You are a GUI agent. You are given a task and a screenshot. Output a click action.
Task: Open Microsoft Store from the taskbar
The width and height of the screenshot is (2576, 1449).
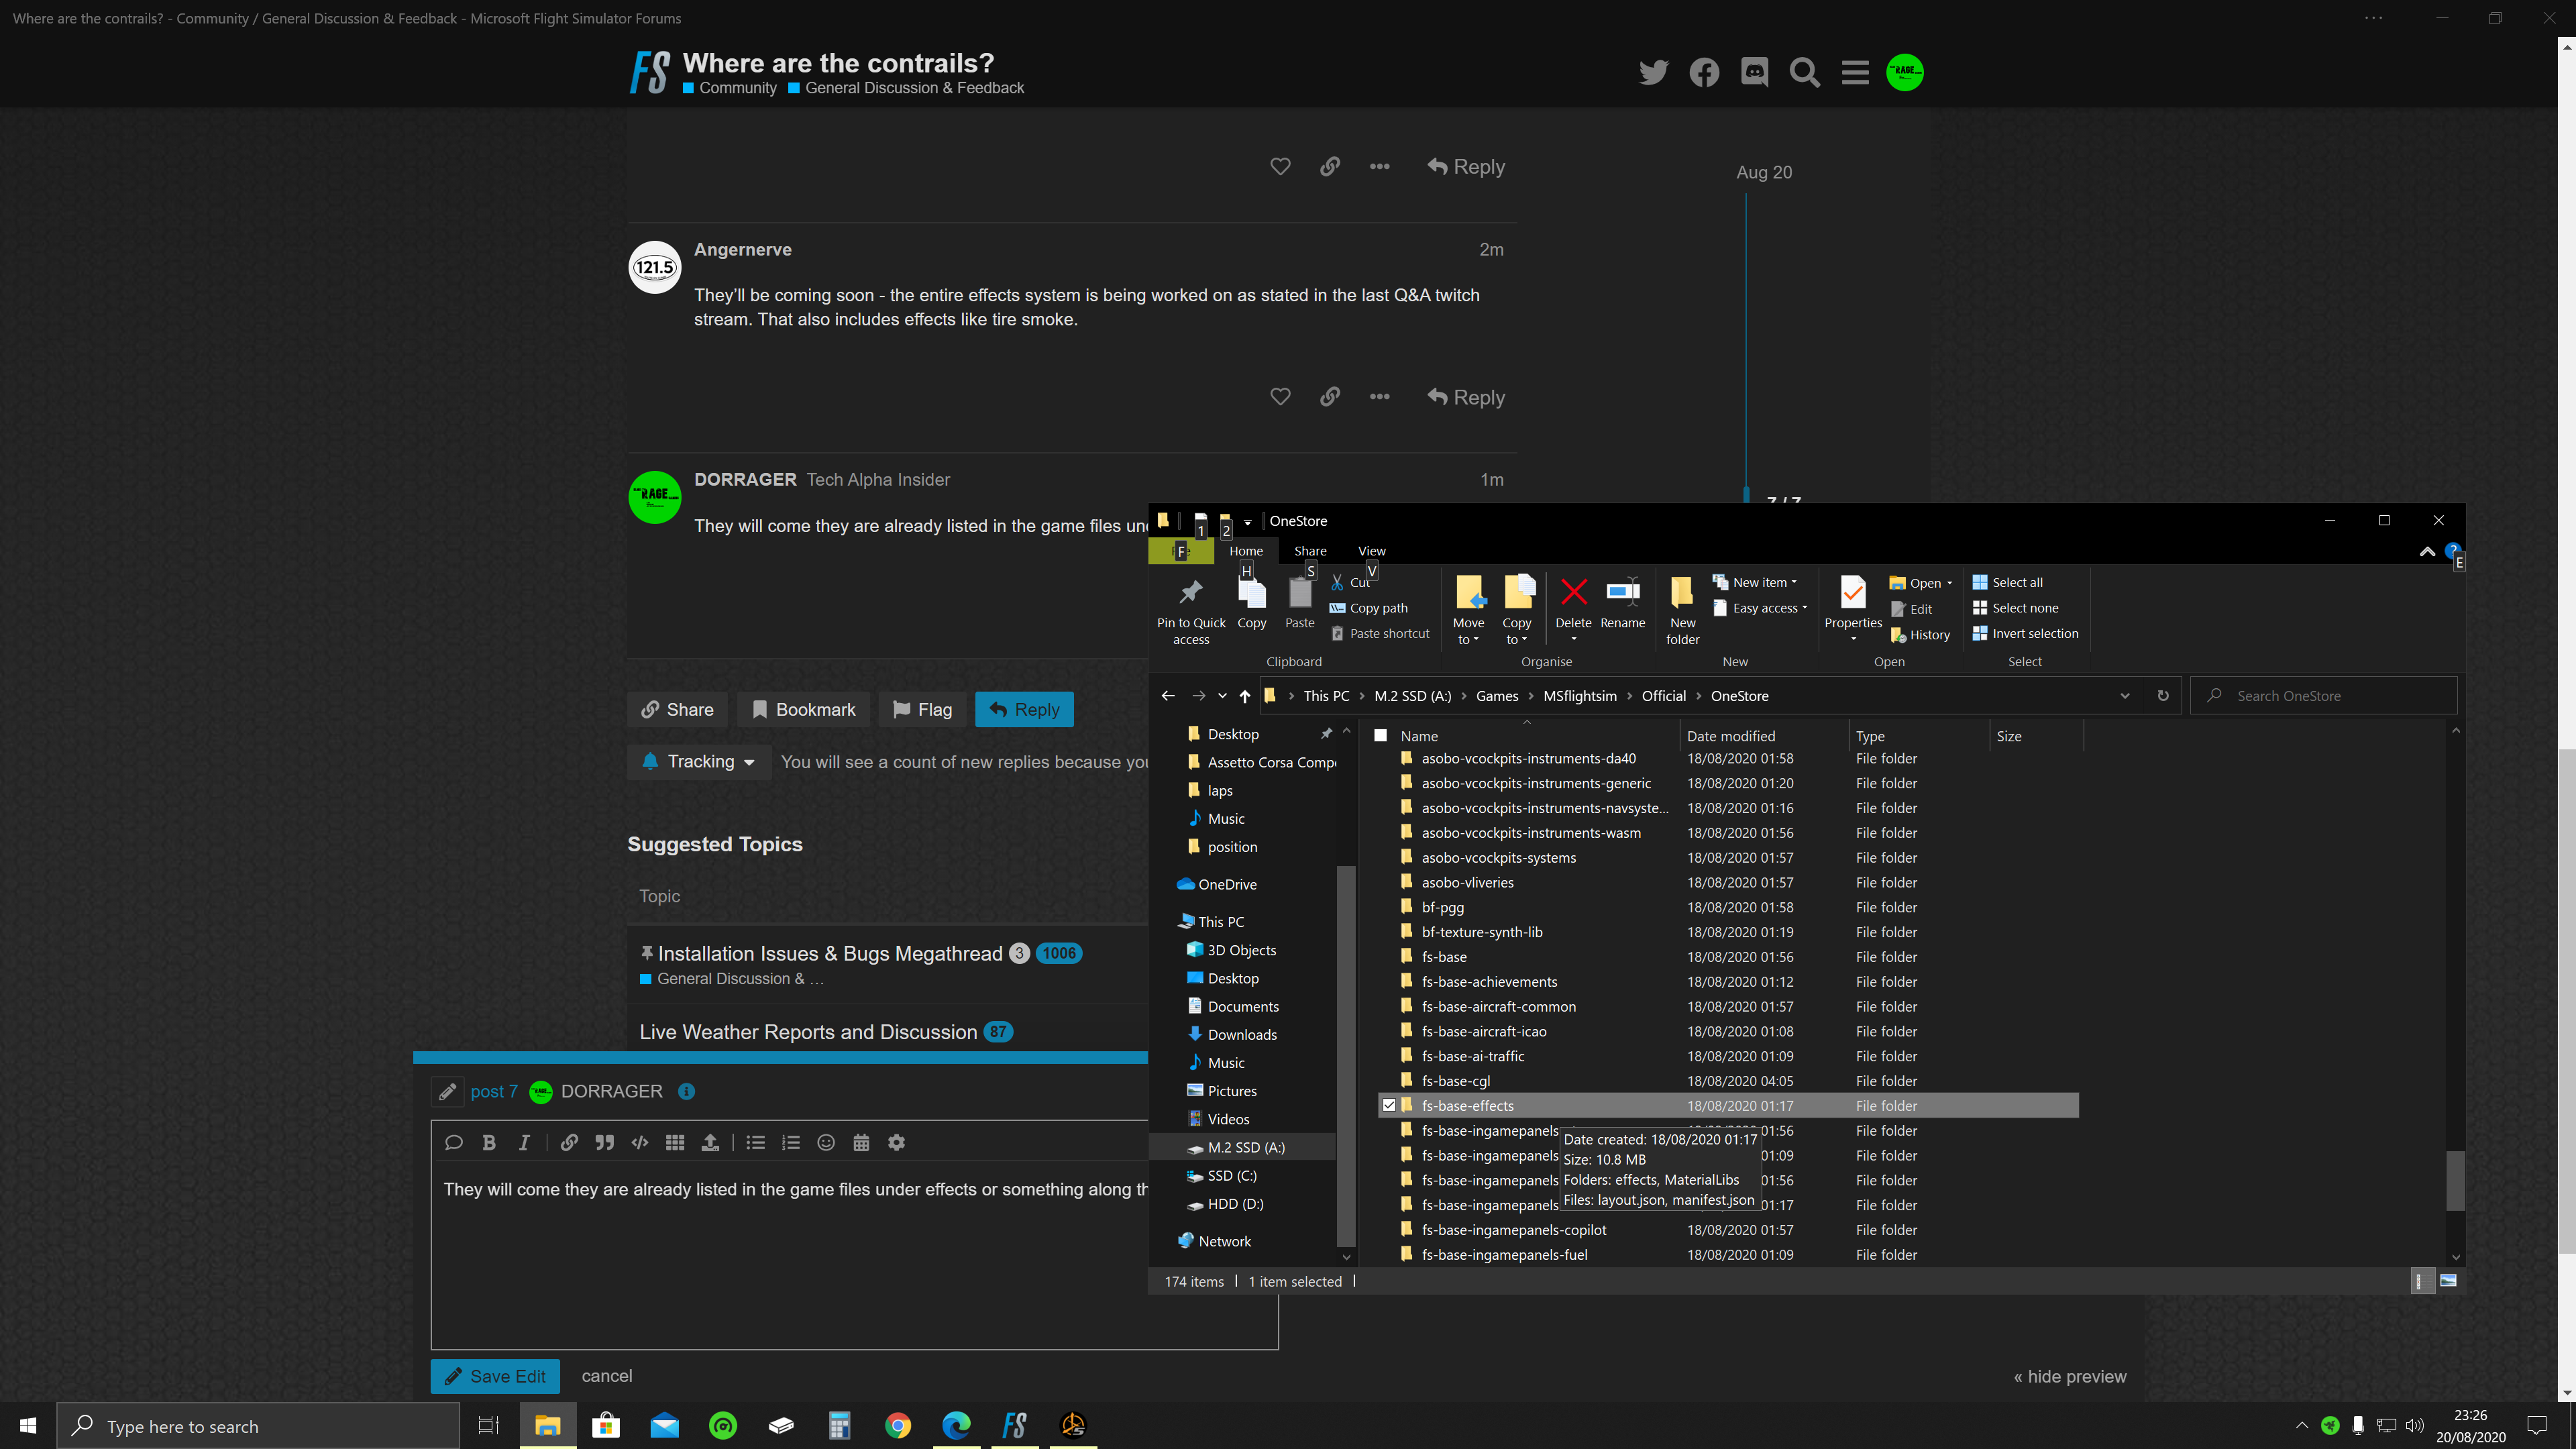(x=605, y=1426)
